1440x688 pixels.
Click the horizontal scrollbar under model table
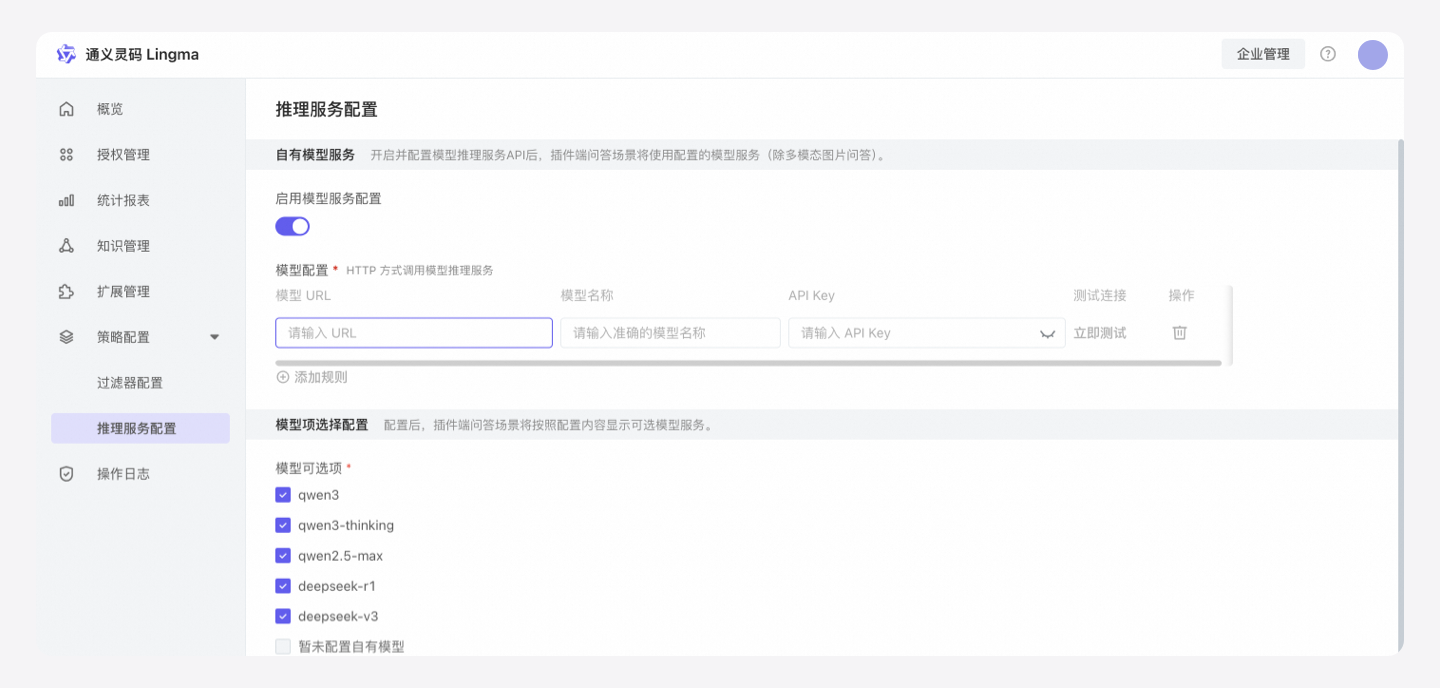click(748, 363)
